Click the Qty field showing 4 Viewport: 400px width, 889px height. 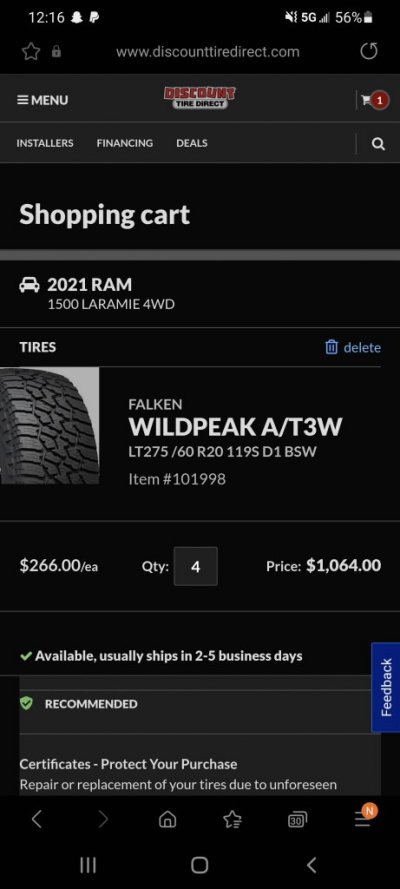tap(195, 566)
